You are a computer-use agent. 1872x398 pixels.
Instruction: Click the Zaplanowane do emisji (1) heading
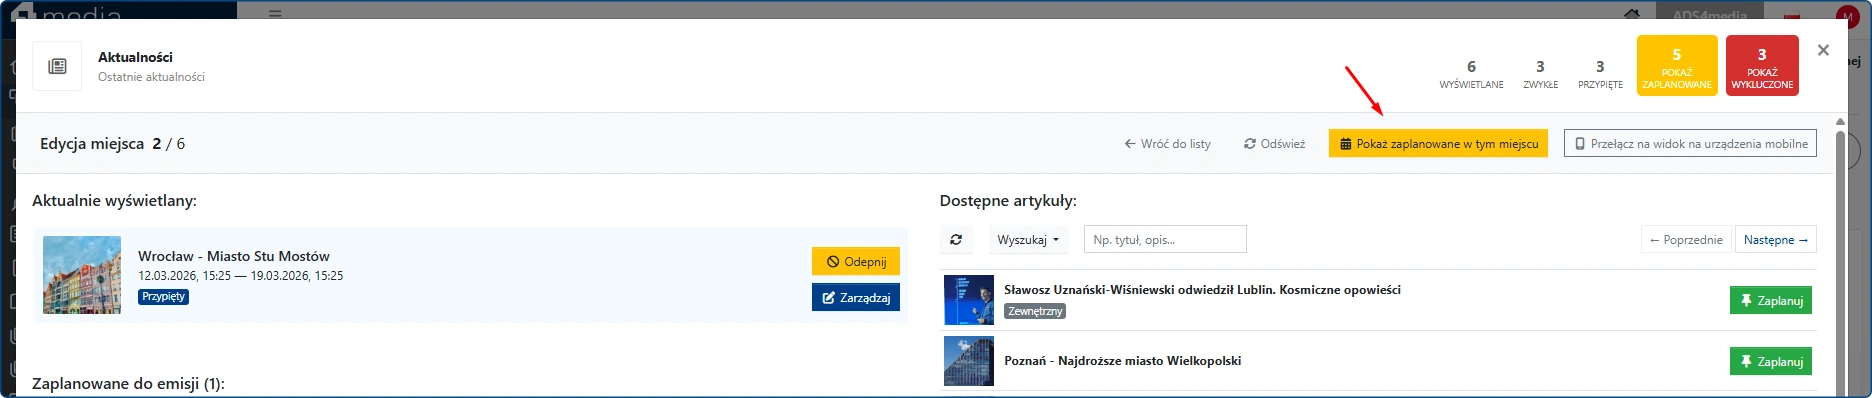pyautogui.click(x=129, y=384)
